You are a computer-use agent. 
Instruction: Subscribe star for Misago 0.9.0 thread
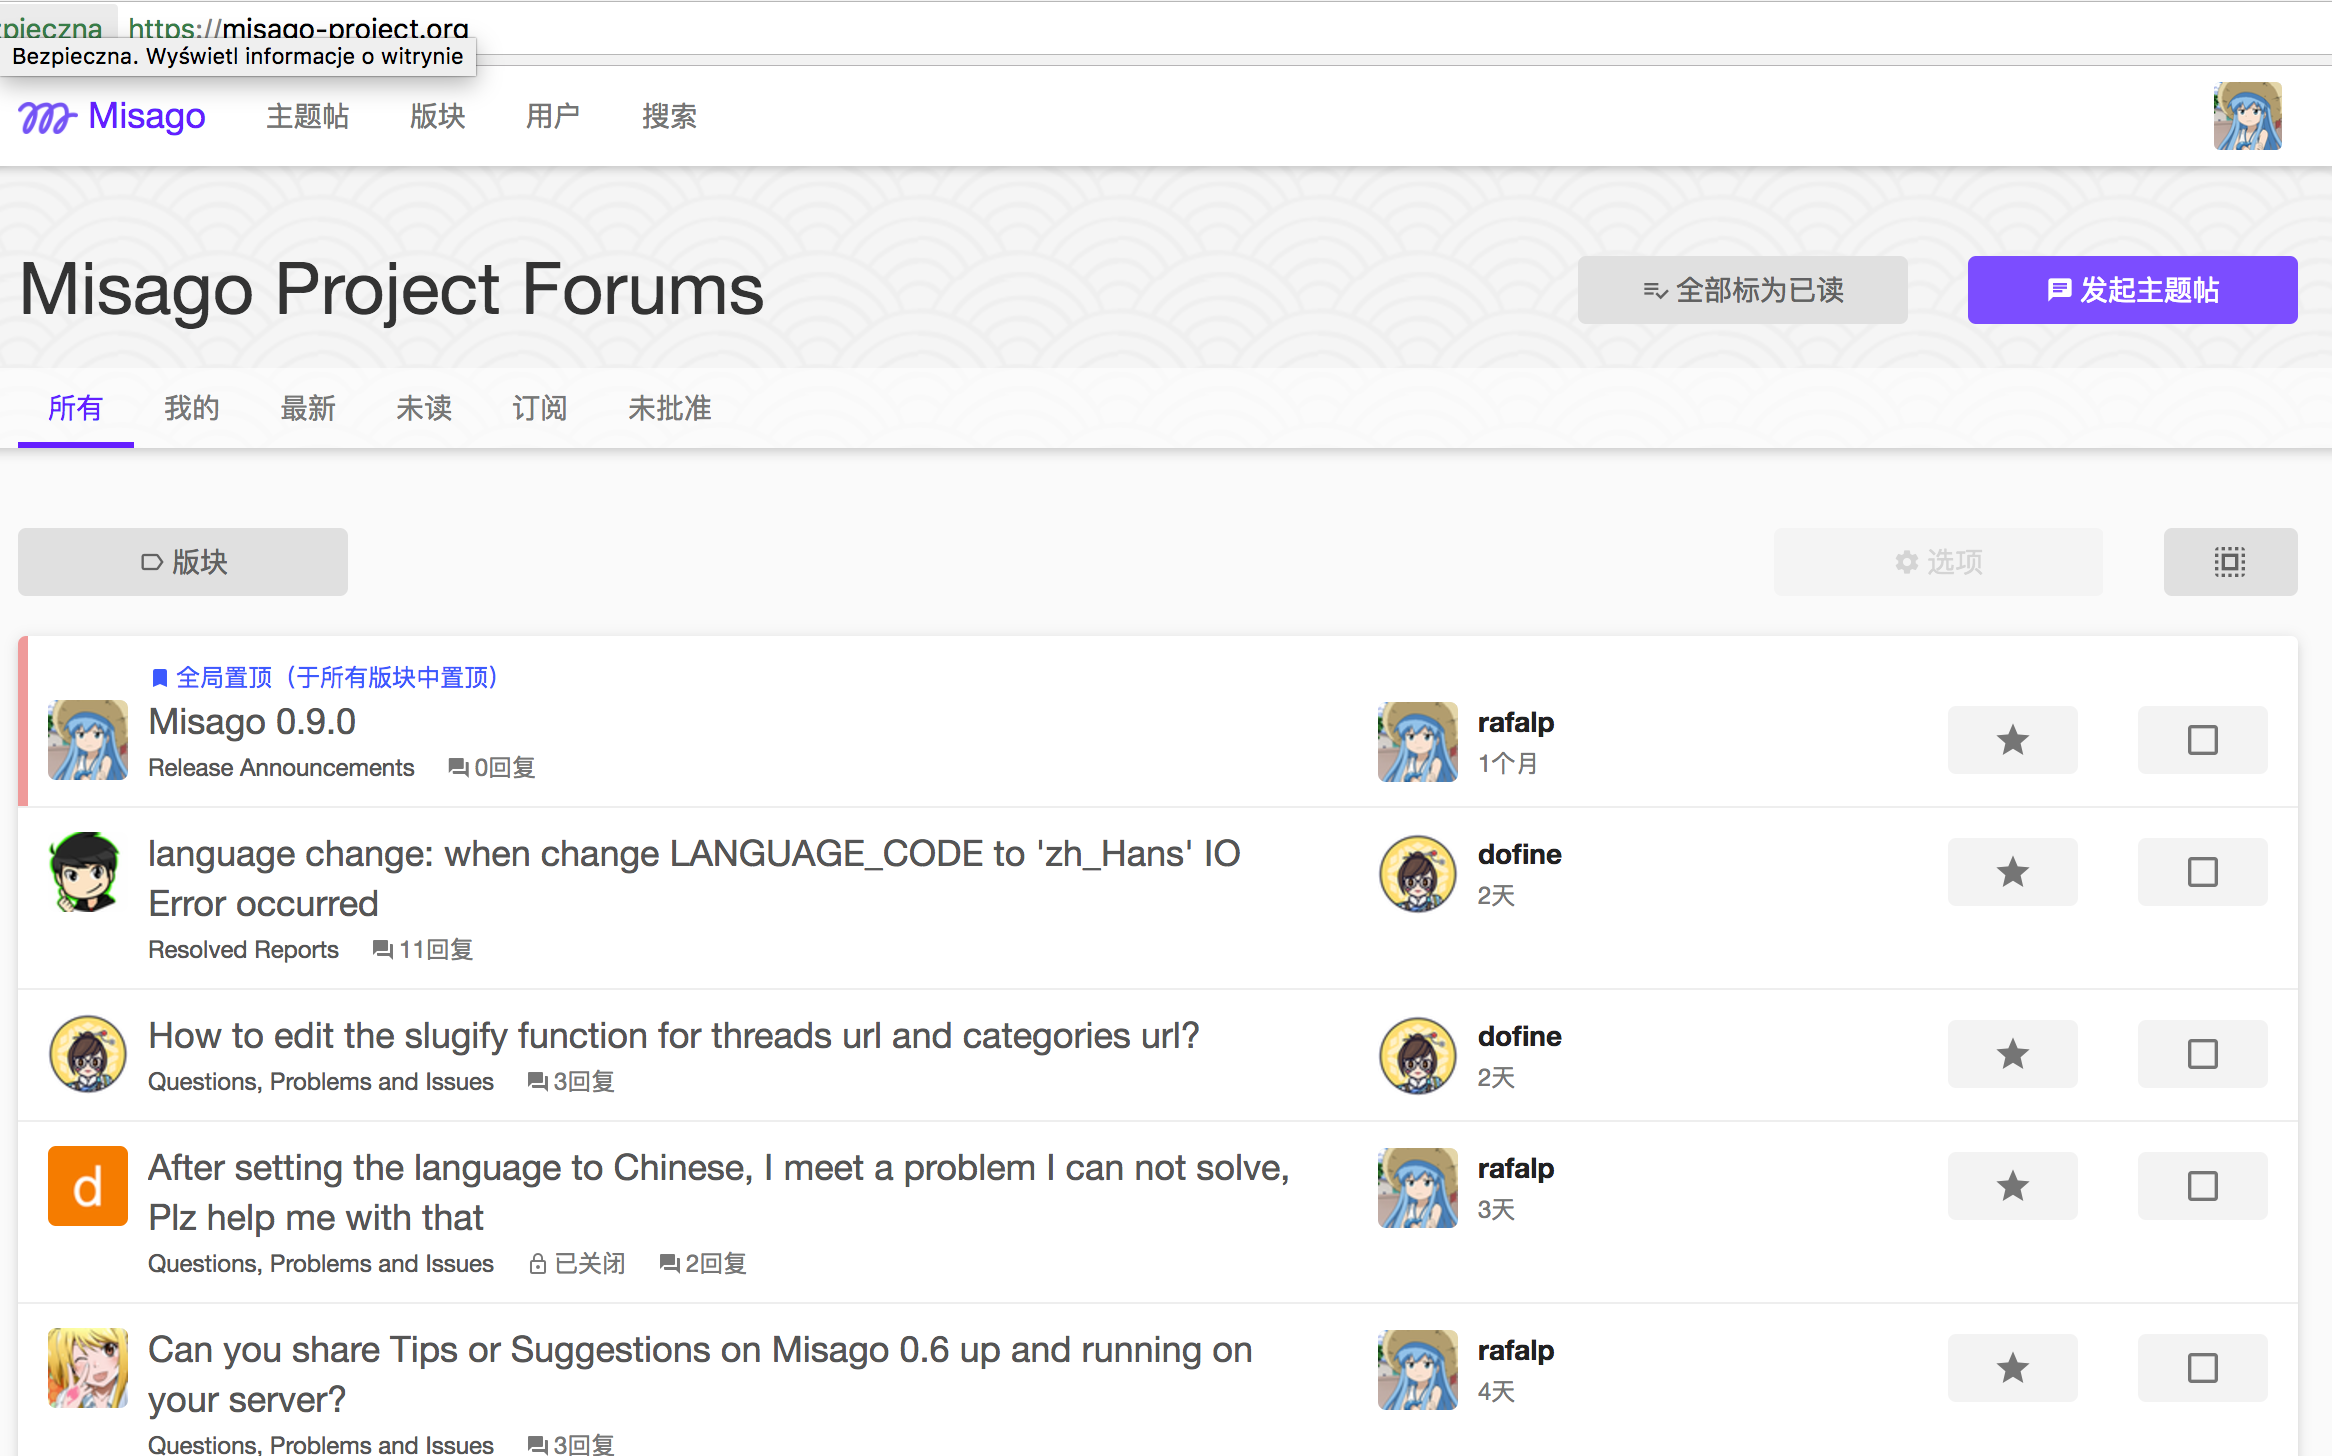(x=2012, y=740)
